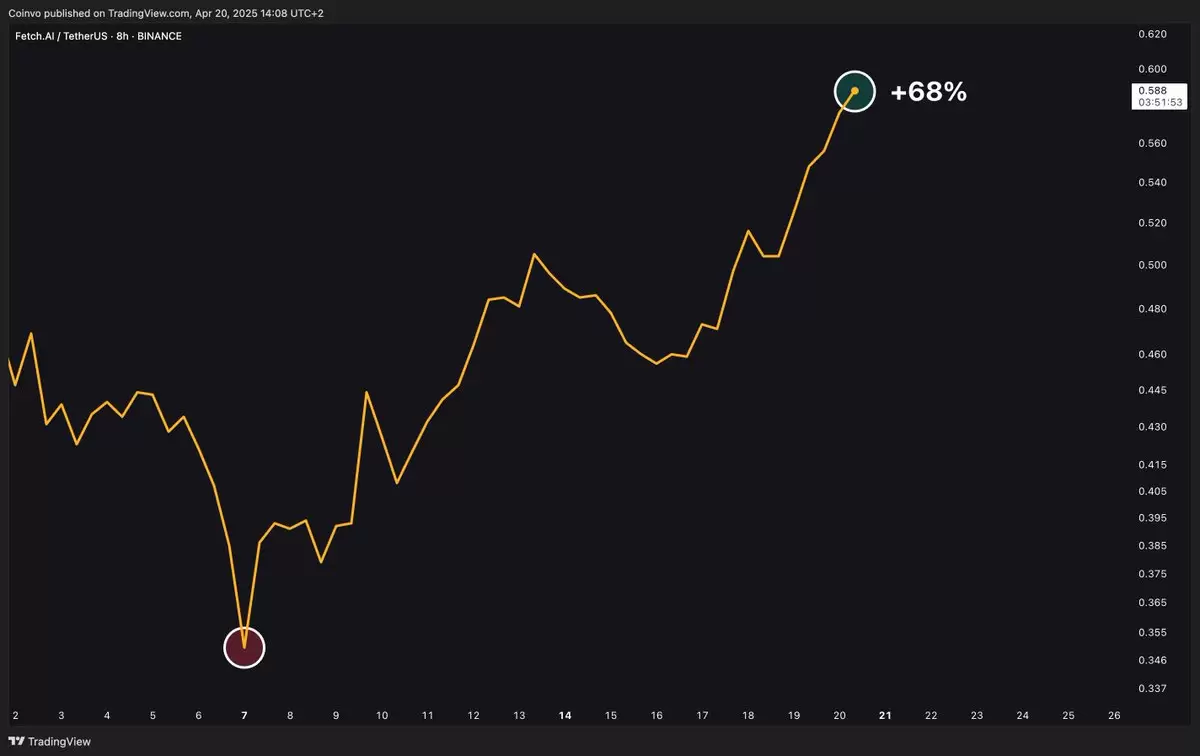Click date 14 on time axis
Screen dimensions: 1200x756
tap(565, 716)
